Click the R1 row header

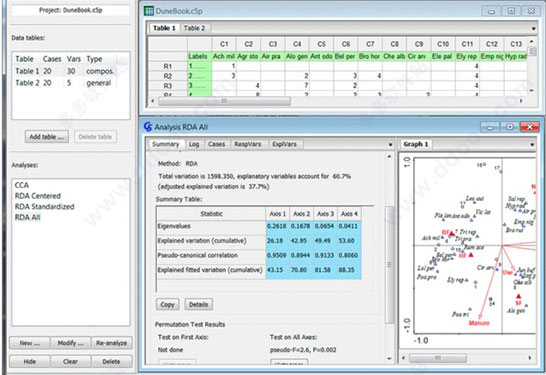(x=168, y=66)
